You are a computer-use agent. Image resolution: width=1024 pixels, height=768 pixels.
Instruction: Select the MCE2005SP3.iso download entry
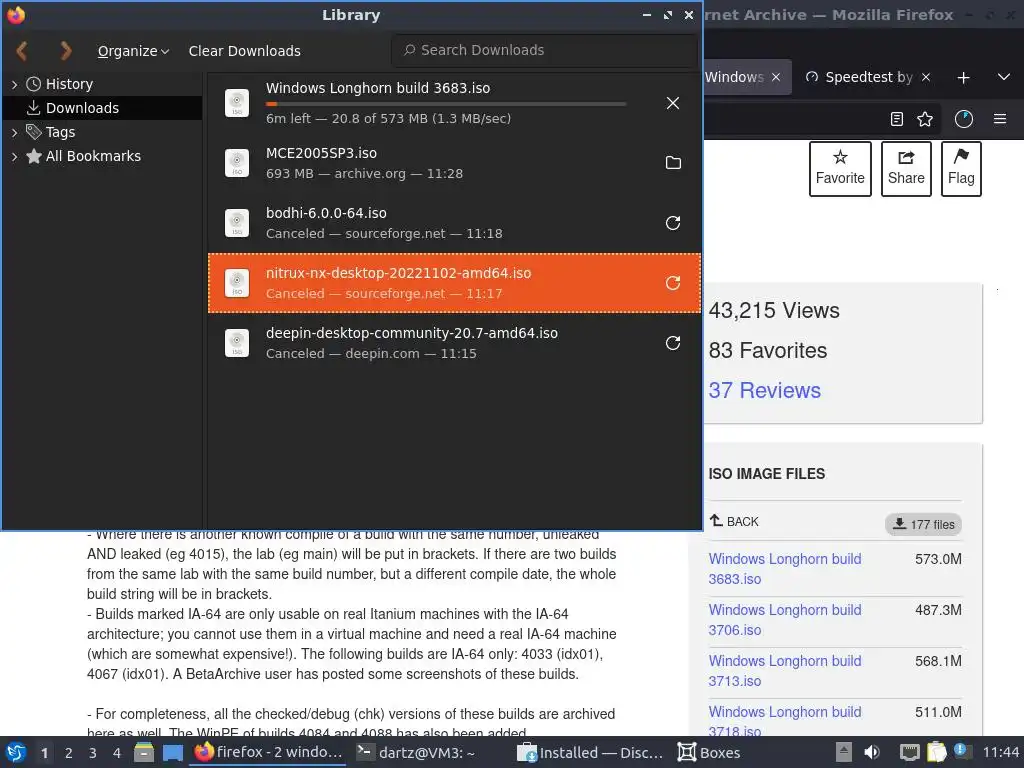[455, 163]
